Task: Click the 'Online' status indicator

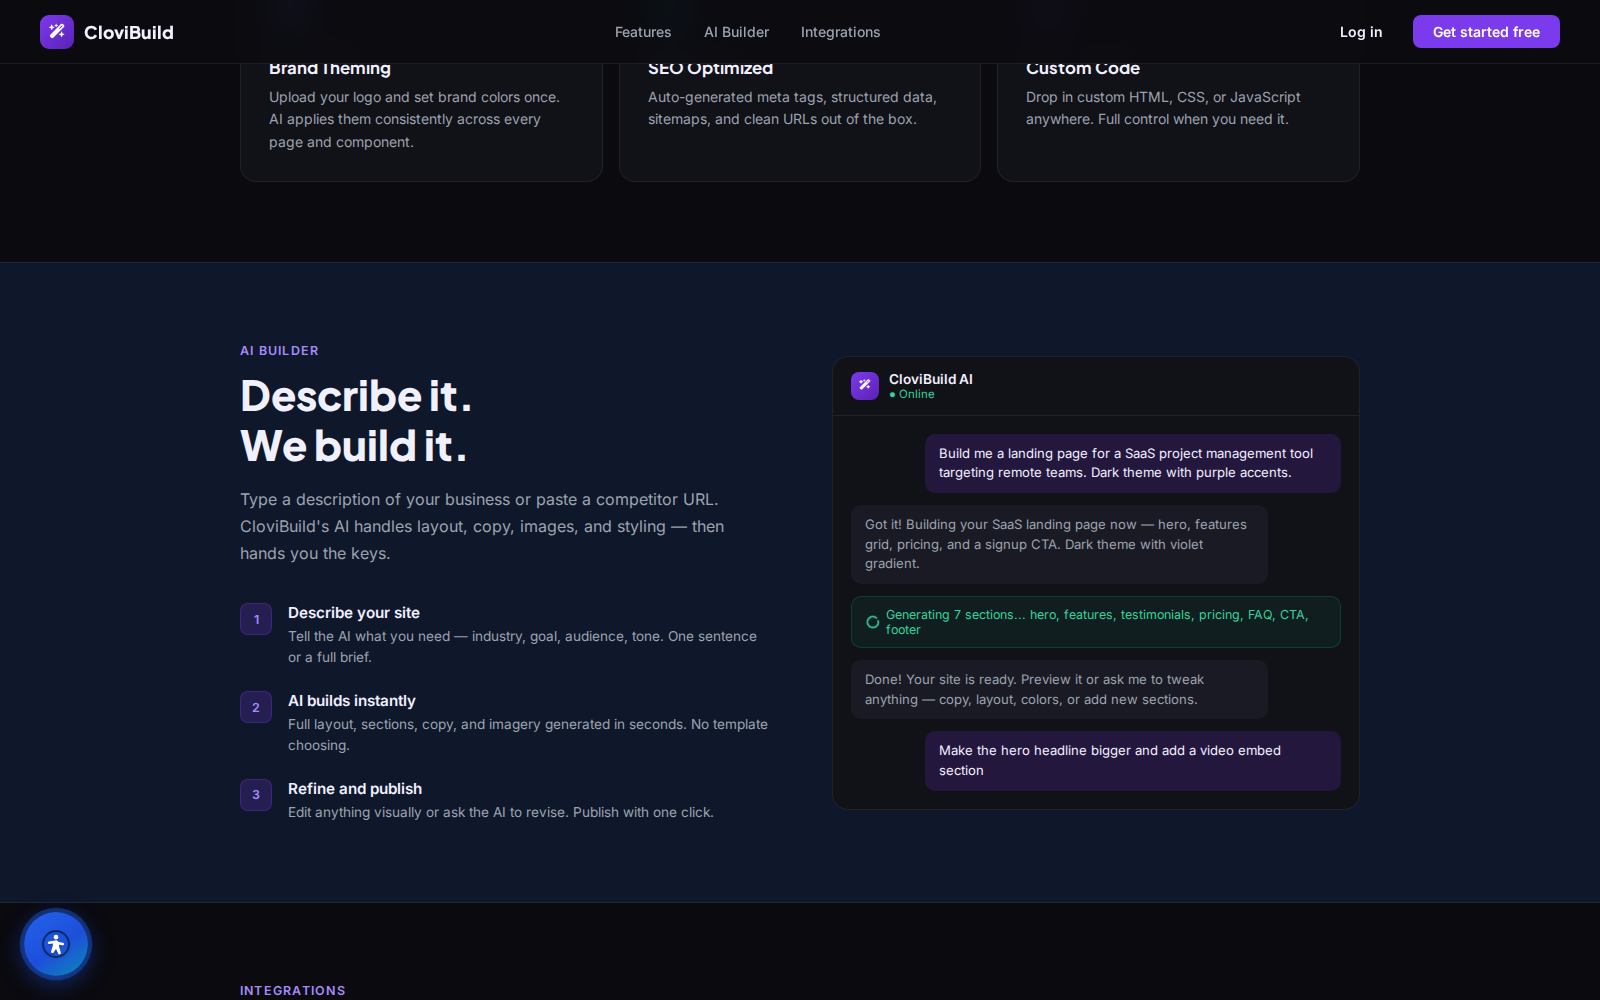Action: click(x=912, y=394)
